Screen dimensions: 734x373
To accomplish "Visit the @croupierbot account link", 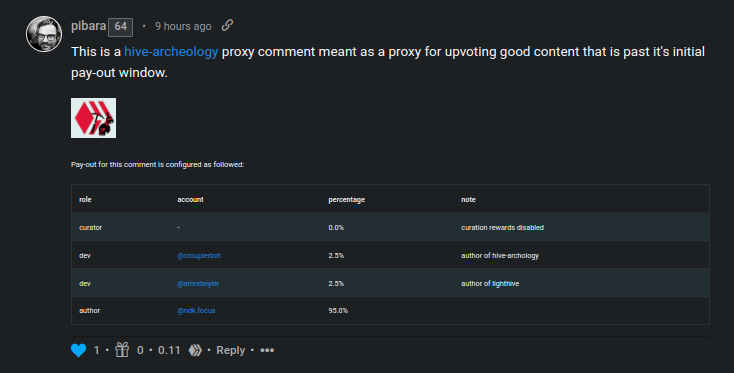I will (x=198, y=256).
